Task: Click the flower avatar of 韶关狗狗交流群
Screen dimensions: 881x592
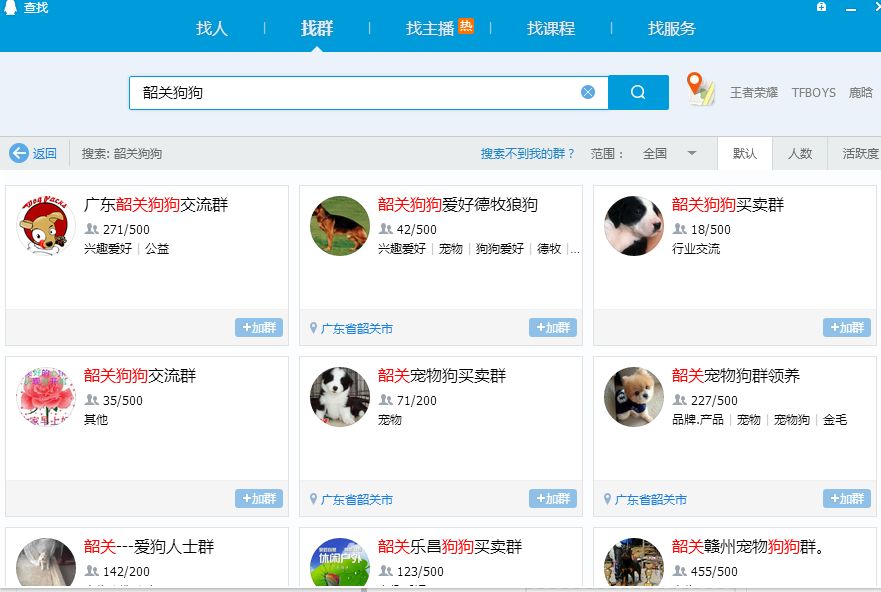Action: [45, 398]
